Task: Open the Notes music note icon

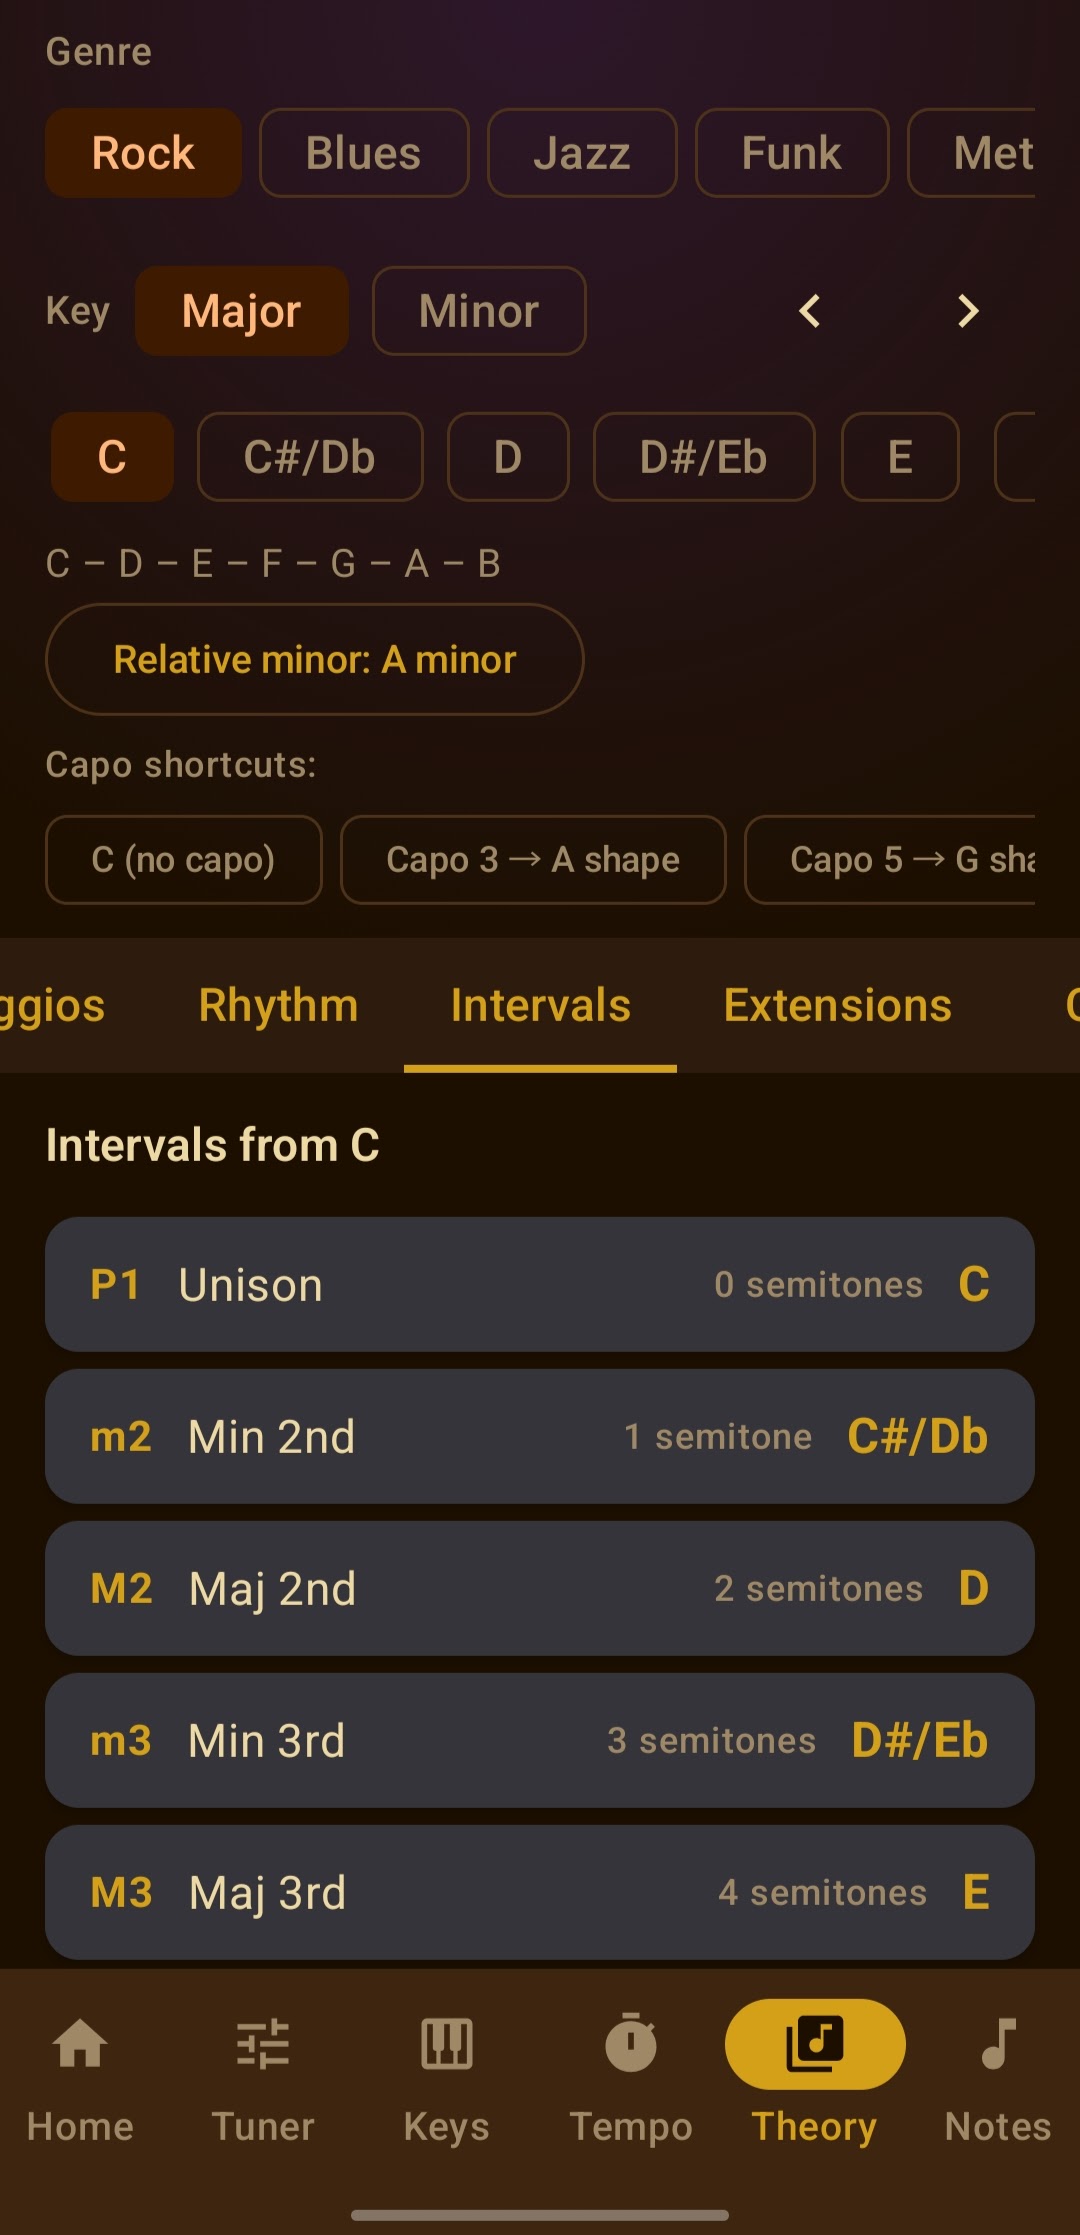Action: pyautogui.click(x=998, y=2043)
